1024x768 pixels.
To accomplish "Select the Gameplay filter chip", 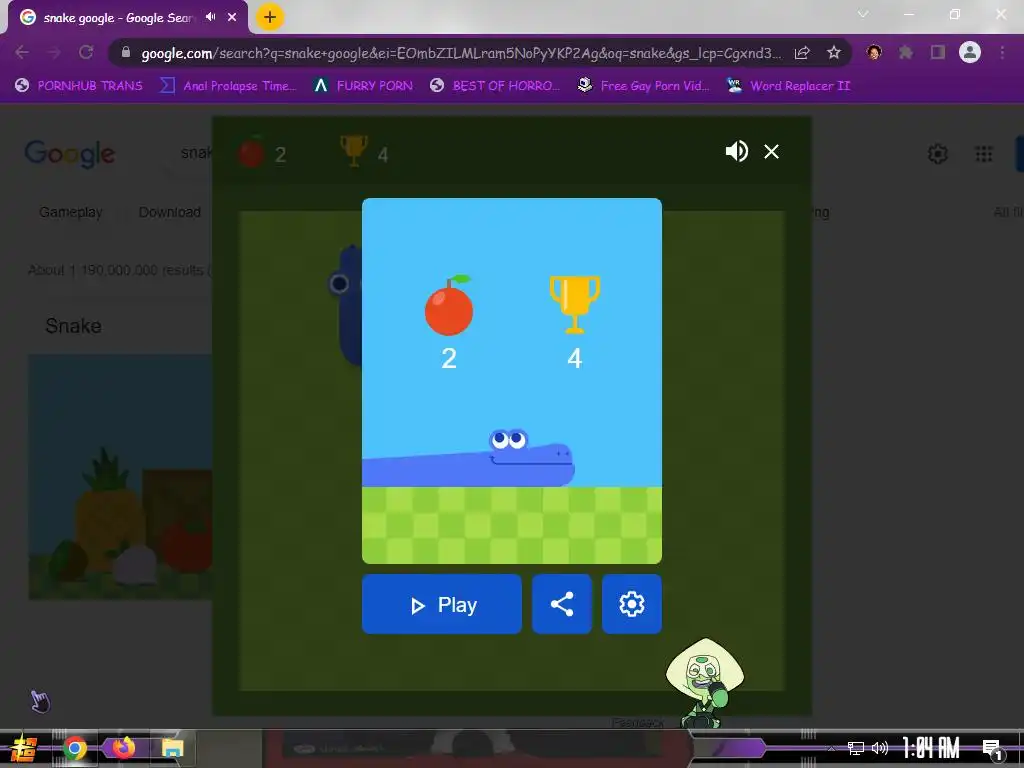I will (x=71, y=212).
